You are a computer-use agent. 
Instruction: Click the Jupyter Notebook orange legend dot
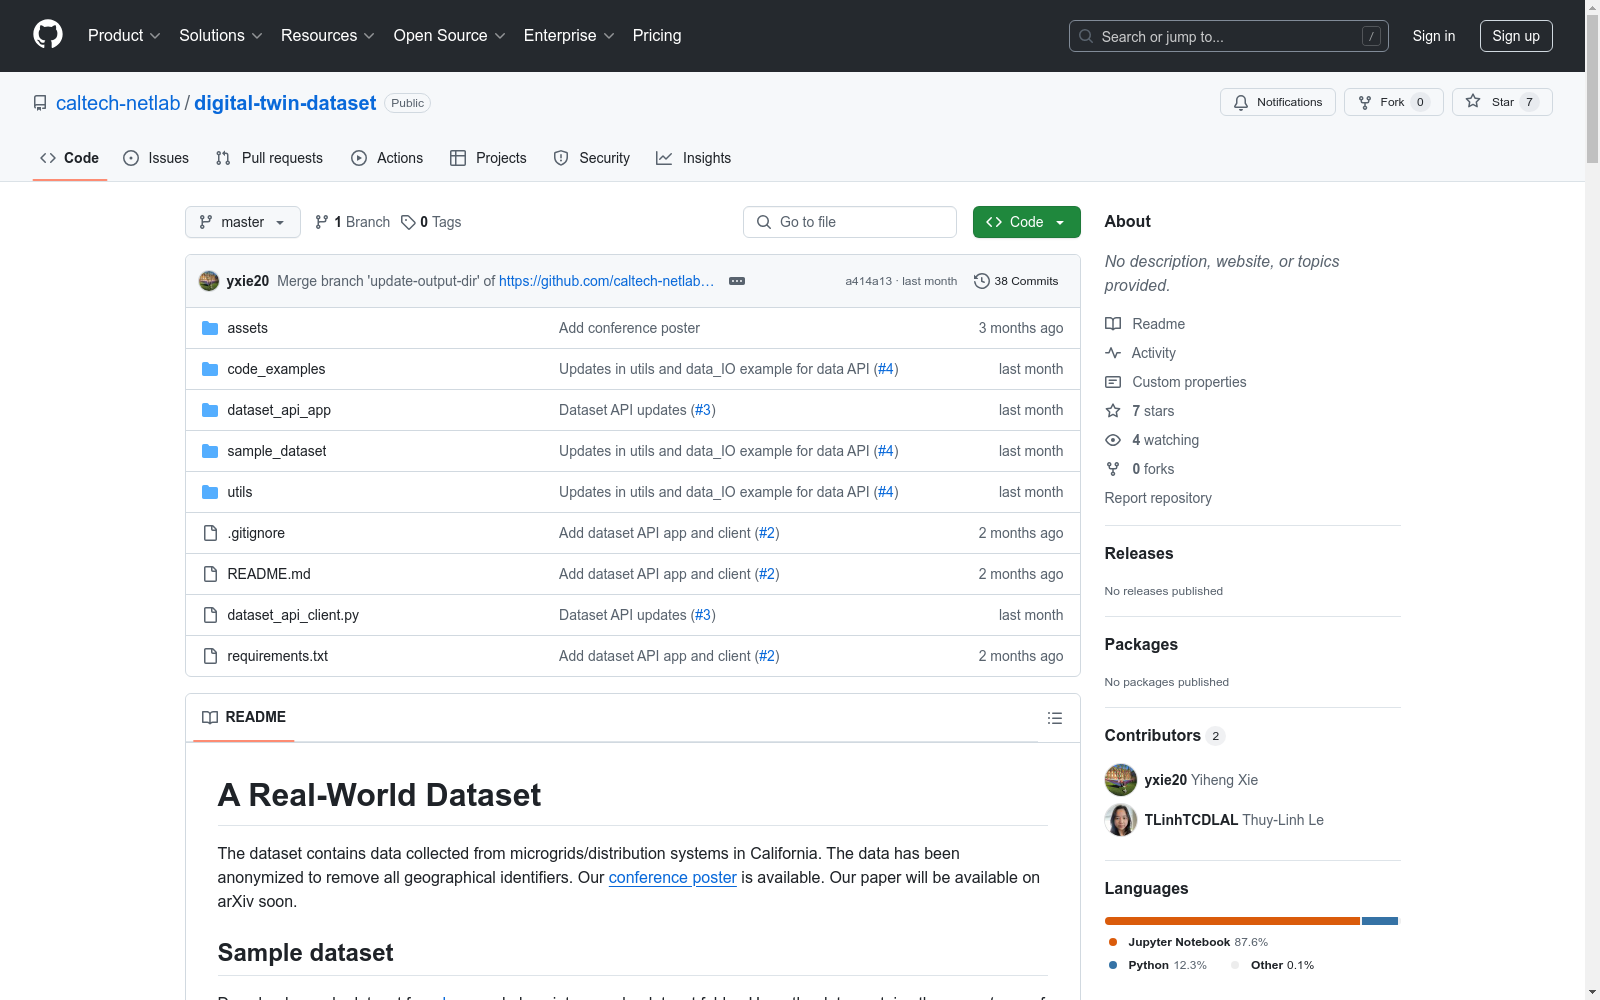click(1113, 942)
